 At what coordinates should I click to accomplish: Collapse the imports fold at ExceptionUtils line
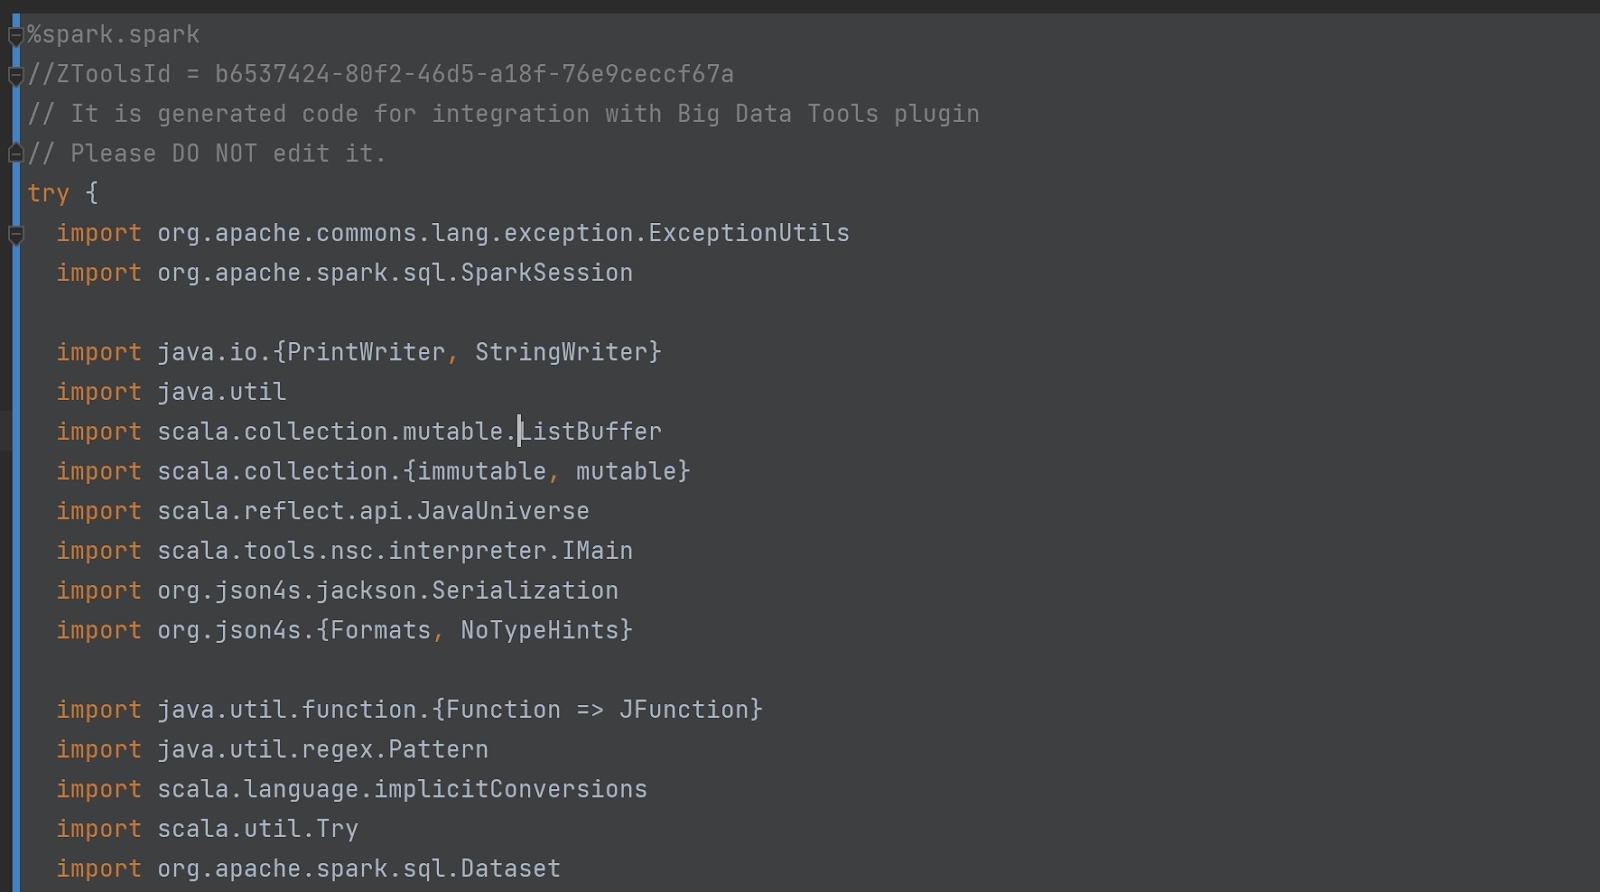pos(15,235)
